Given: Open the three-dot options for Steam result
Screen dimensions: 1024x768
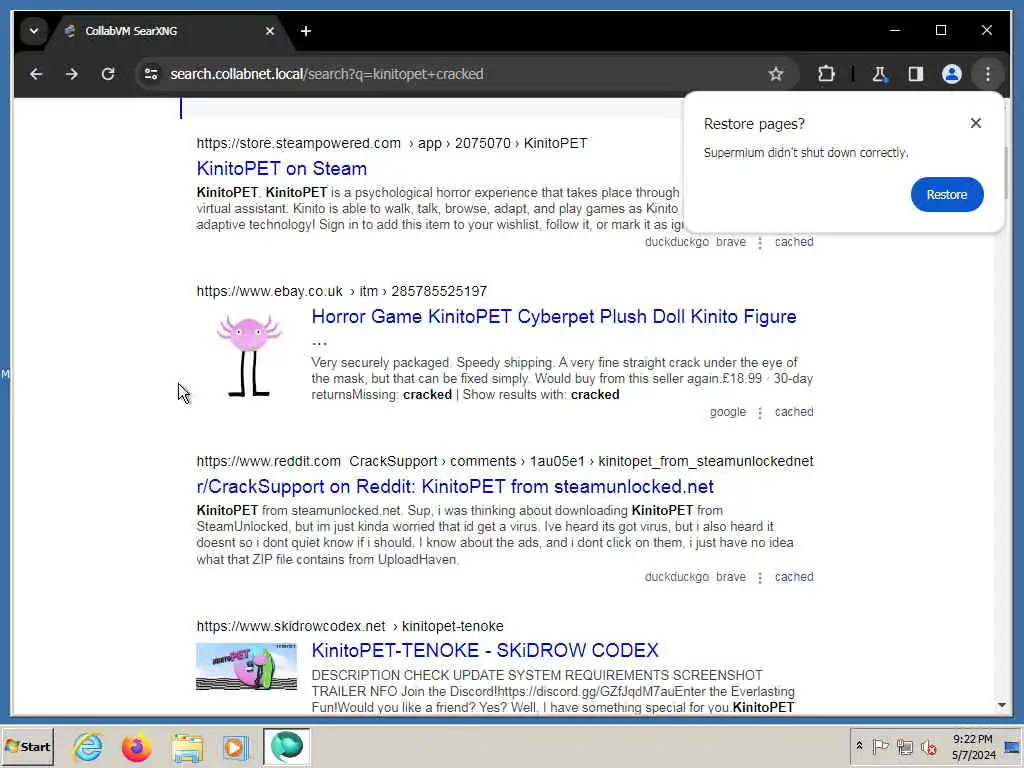Looking at the screenshot, I should pos(760,243).
